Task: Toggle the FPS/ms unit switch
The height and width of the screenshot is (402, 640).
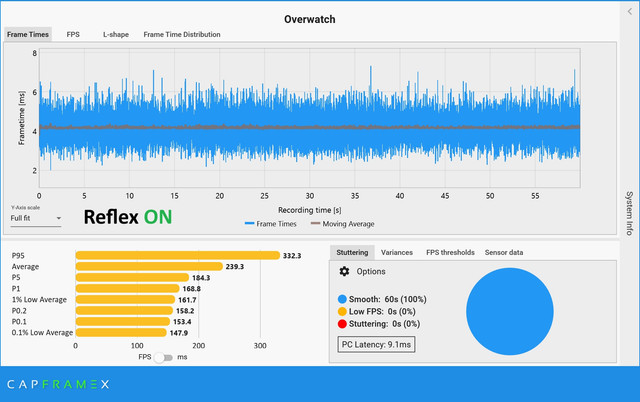Action: tap(164, 358)
